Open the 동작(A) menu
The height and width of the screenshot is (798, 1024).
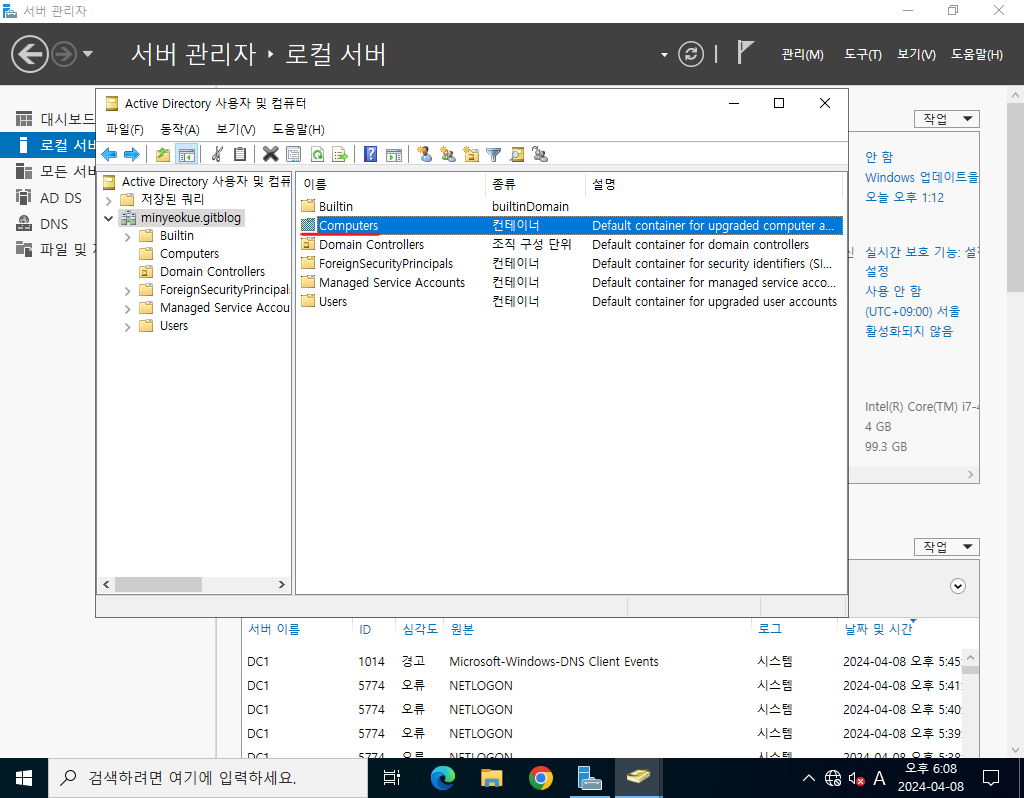coord(180,129)
